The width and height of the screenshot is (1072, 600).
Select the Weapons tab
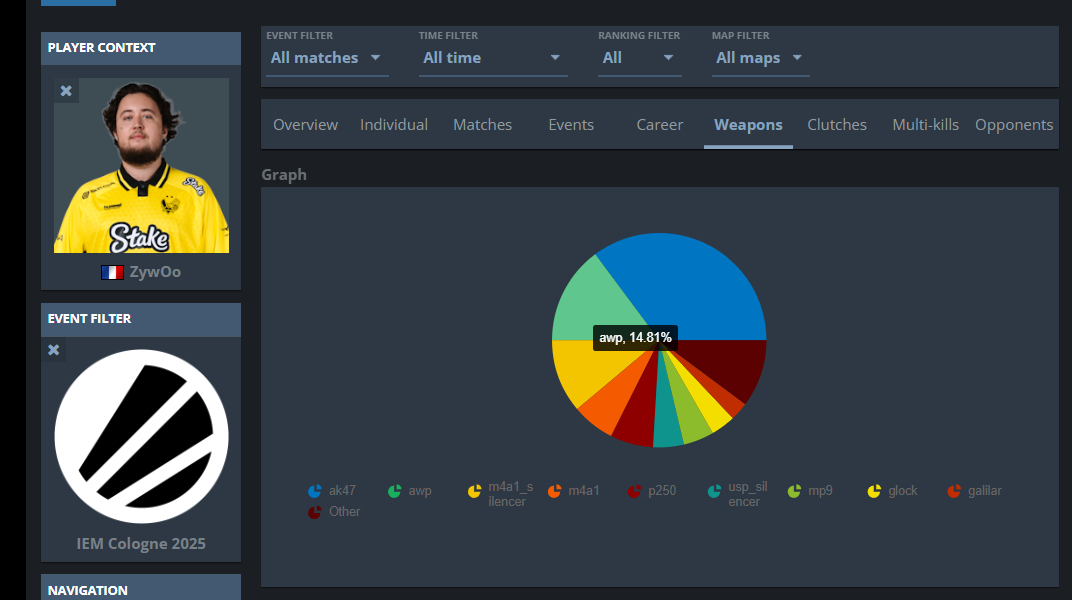pos(748,124)
